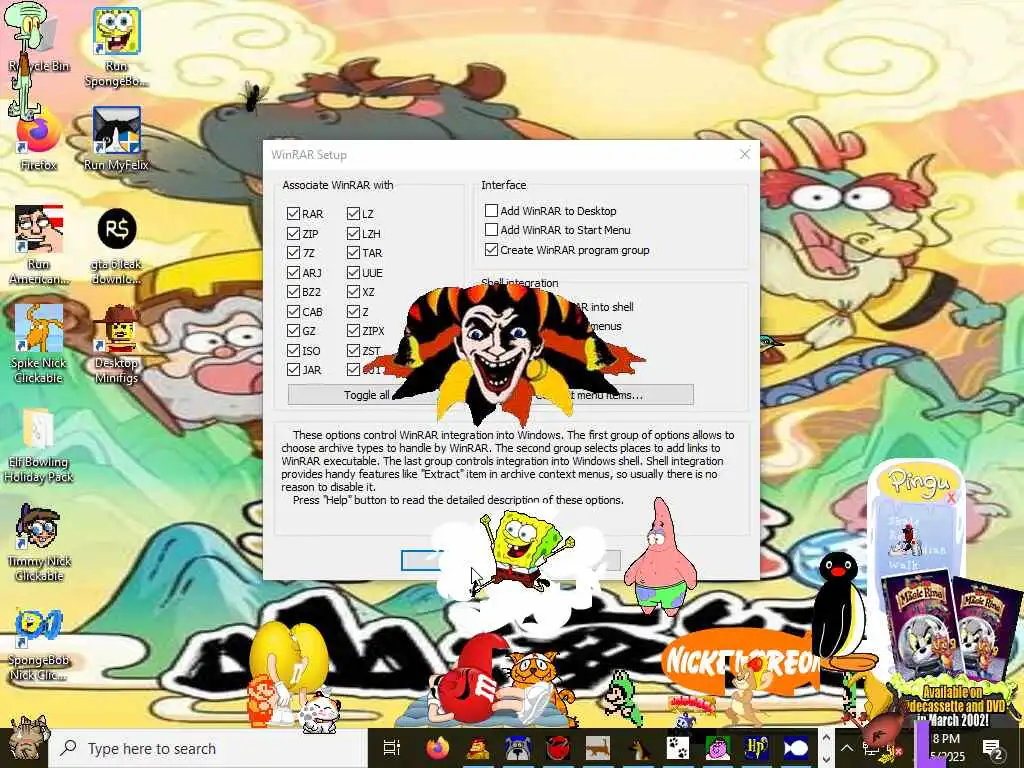1024x768 pixels.
Task: Toggle the LZ checkbox
Action: 353,214
